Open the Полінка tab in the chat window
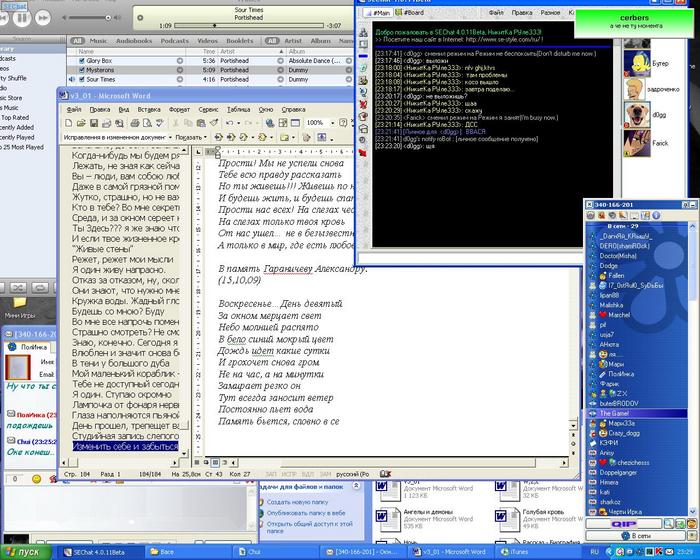The height and width of the screenshot is (560, 700). point(29,347)
